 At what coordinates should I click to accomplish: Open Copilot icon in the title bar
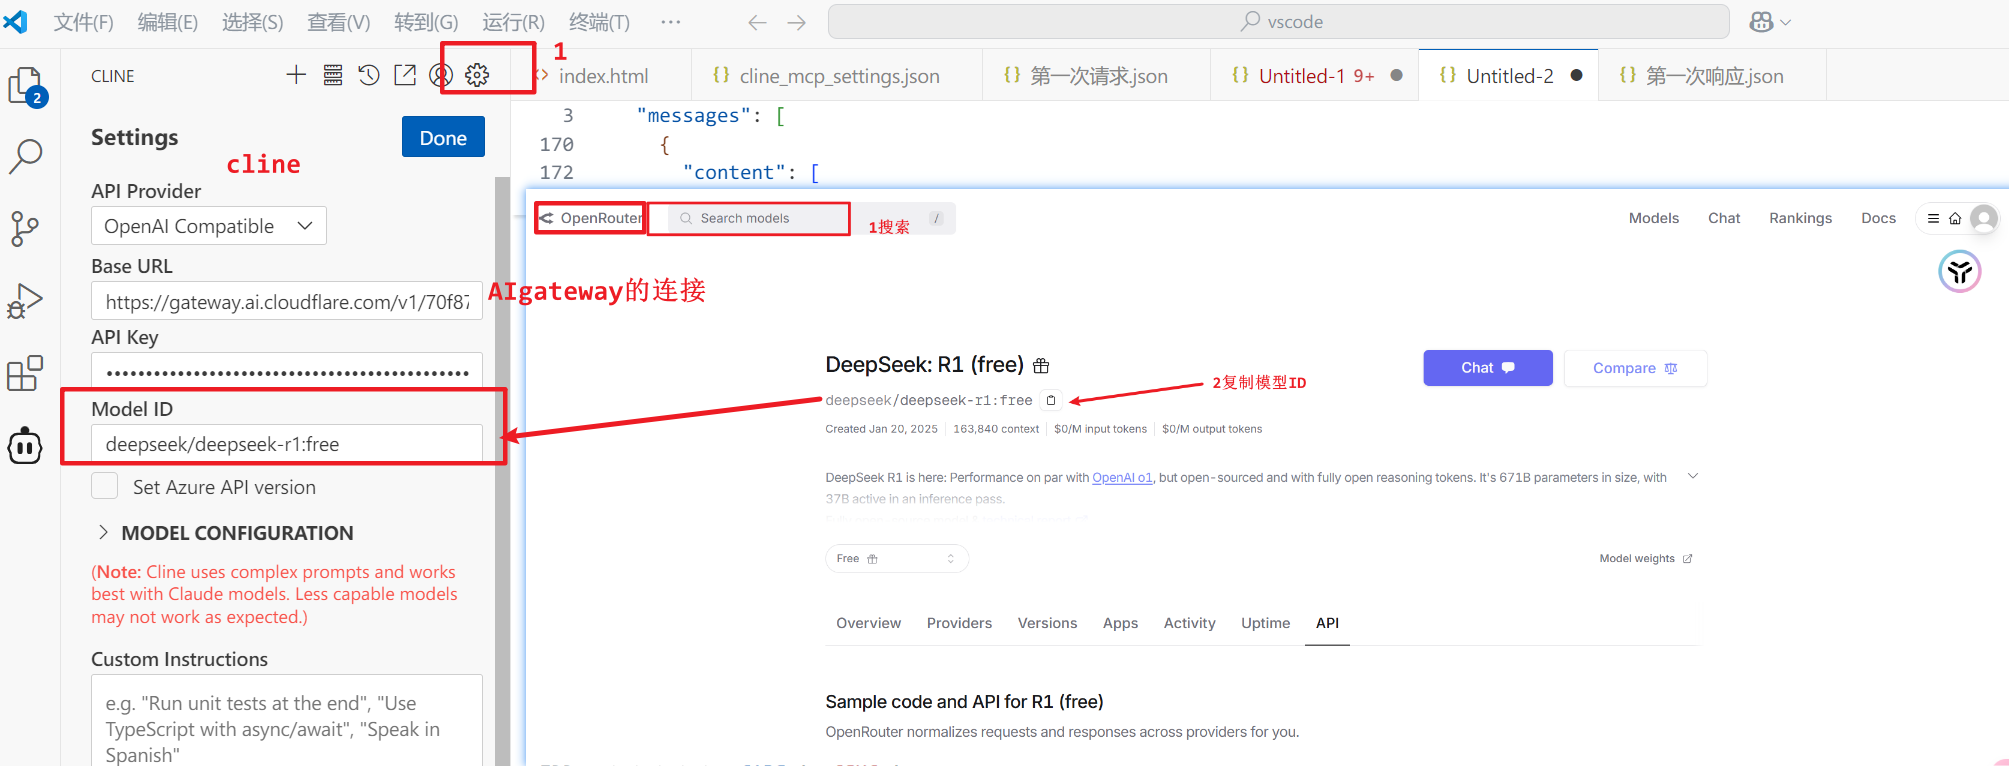point(1761,22)
